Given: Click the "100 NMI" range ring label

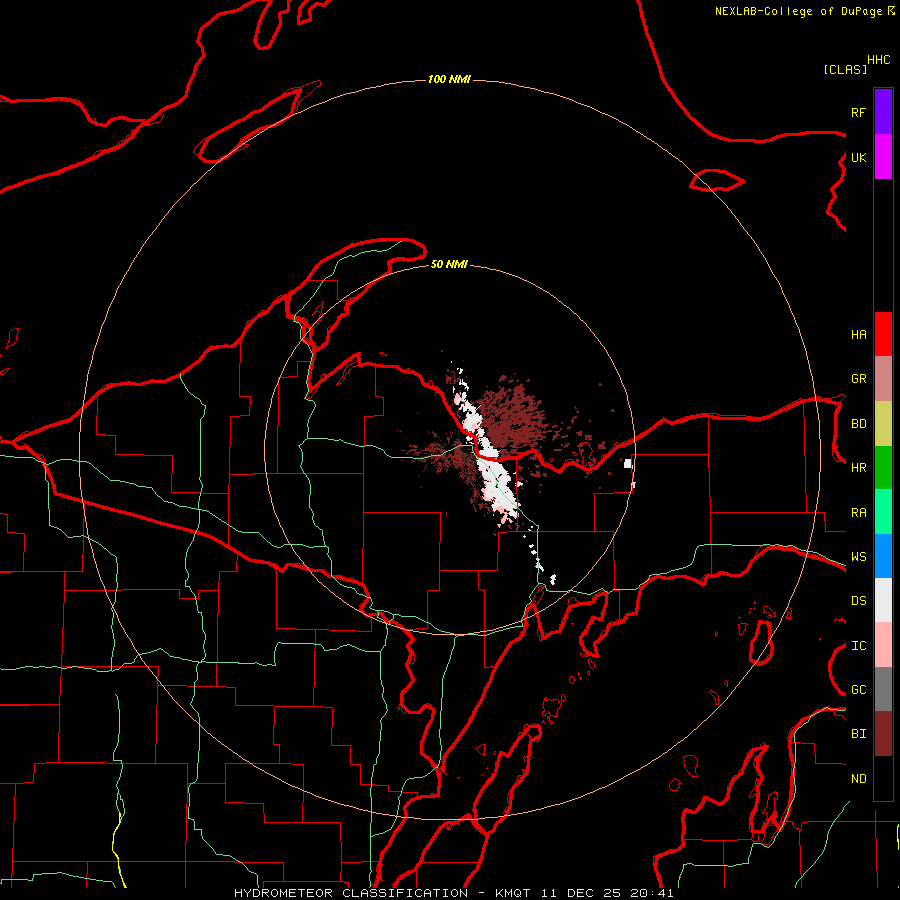Looking at the screenshot, I should [x=449, y=79].
